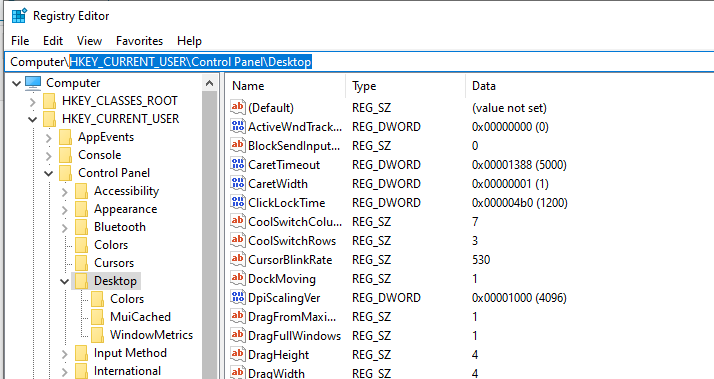Click the (Default) string value icon
Image resolution: width=714 pixels, height=379 pixels.
[x=238, y=108]
